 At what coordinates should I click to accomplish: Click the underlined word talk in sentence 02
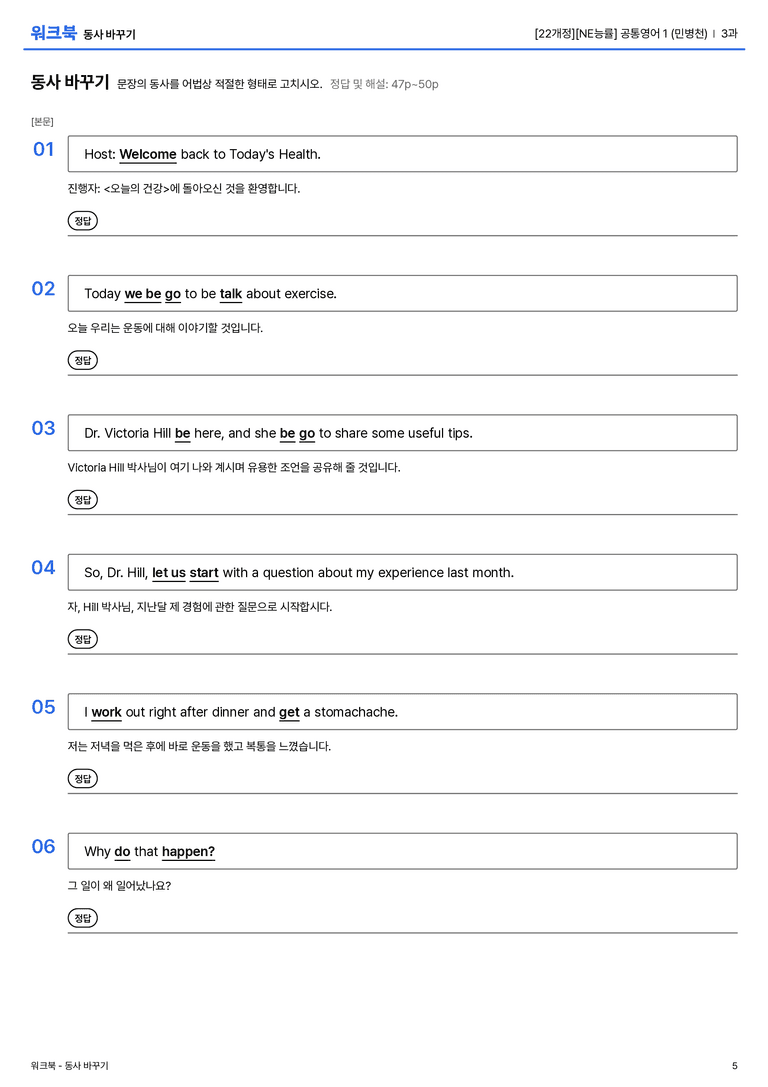231,294
